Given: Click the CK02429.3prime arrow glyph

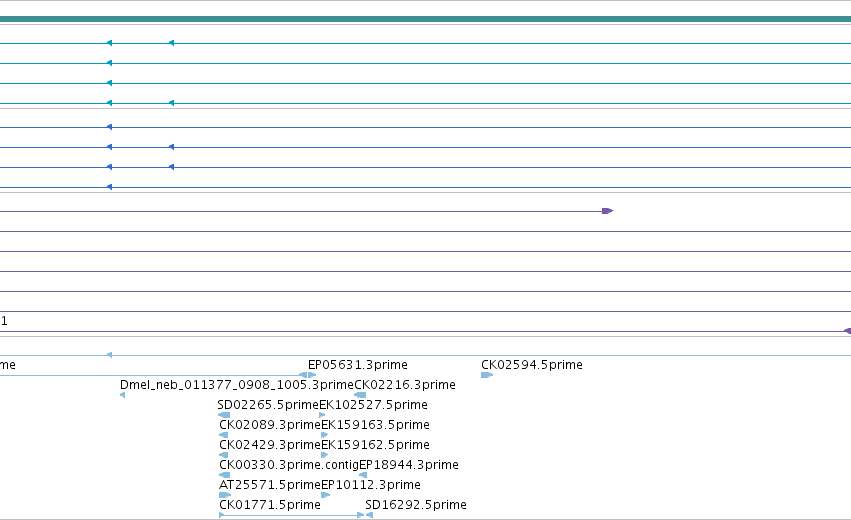Looking at the screenshot, I should pos(224,455).
